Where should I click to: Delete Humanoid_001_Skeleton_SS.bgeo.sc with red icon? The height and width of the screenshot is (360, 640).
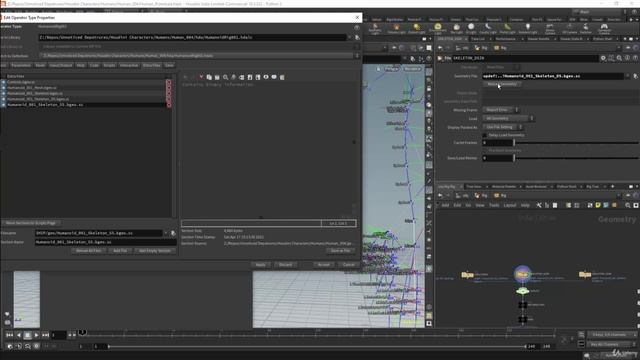(x=169, y=105)
